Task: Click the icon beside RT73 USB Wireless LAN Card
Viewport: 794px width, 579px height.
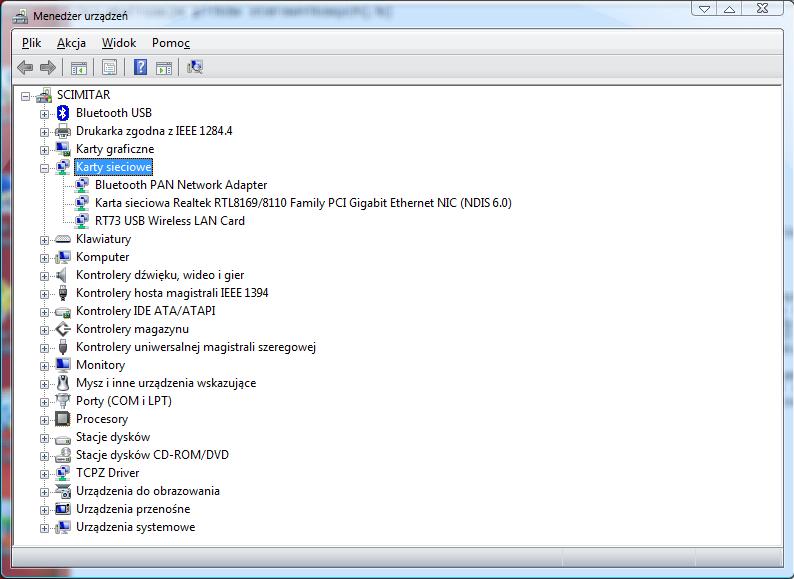Action: pyautogui.click(x=82, y=221)
